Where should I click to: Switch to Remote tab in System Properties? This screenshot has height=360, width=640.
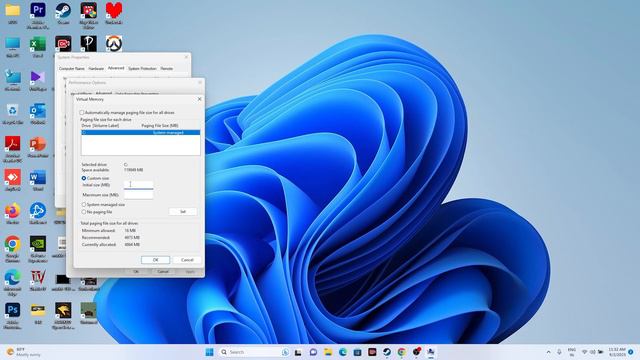coord(167,69)
